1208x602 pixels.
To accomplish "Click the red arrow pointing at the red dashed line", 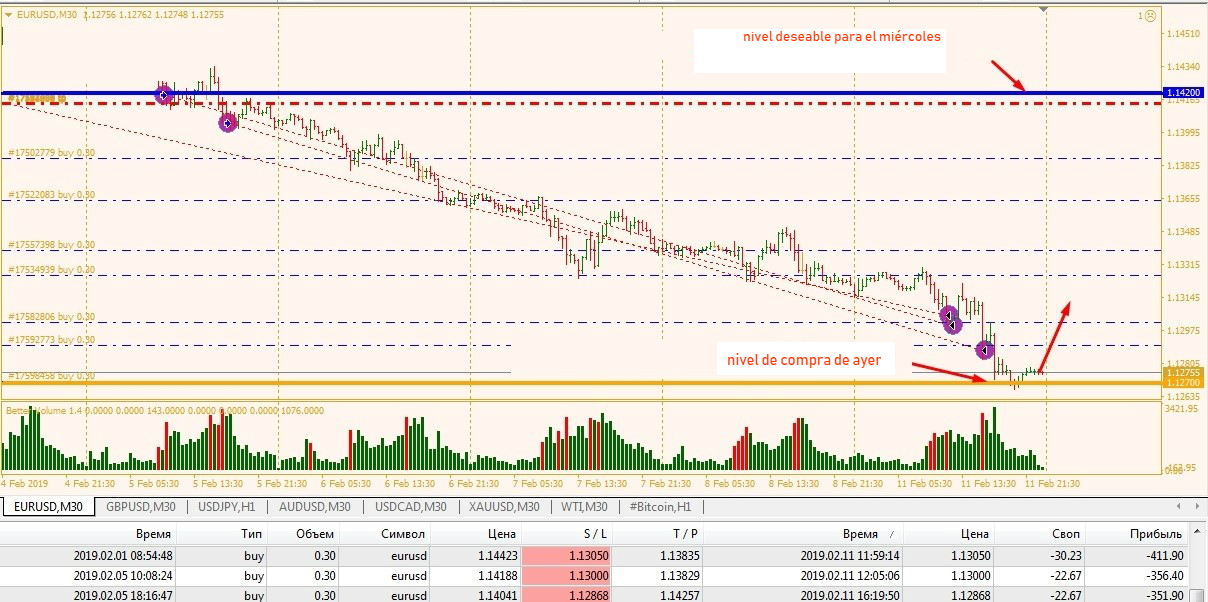I will pyautogui.click(x=1008, y=75).
